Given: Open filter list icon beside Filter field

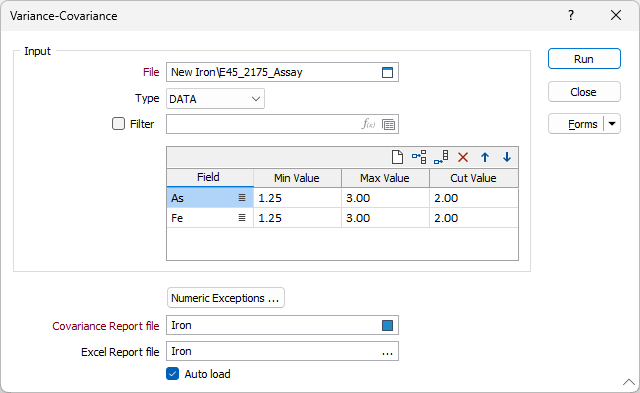Looking at the screenshot, I should tap(388, 124).
